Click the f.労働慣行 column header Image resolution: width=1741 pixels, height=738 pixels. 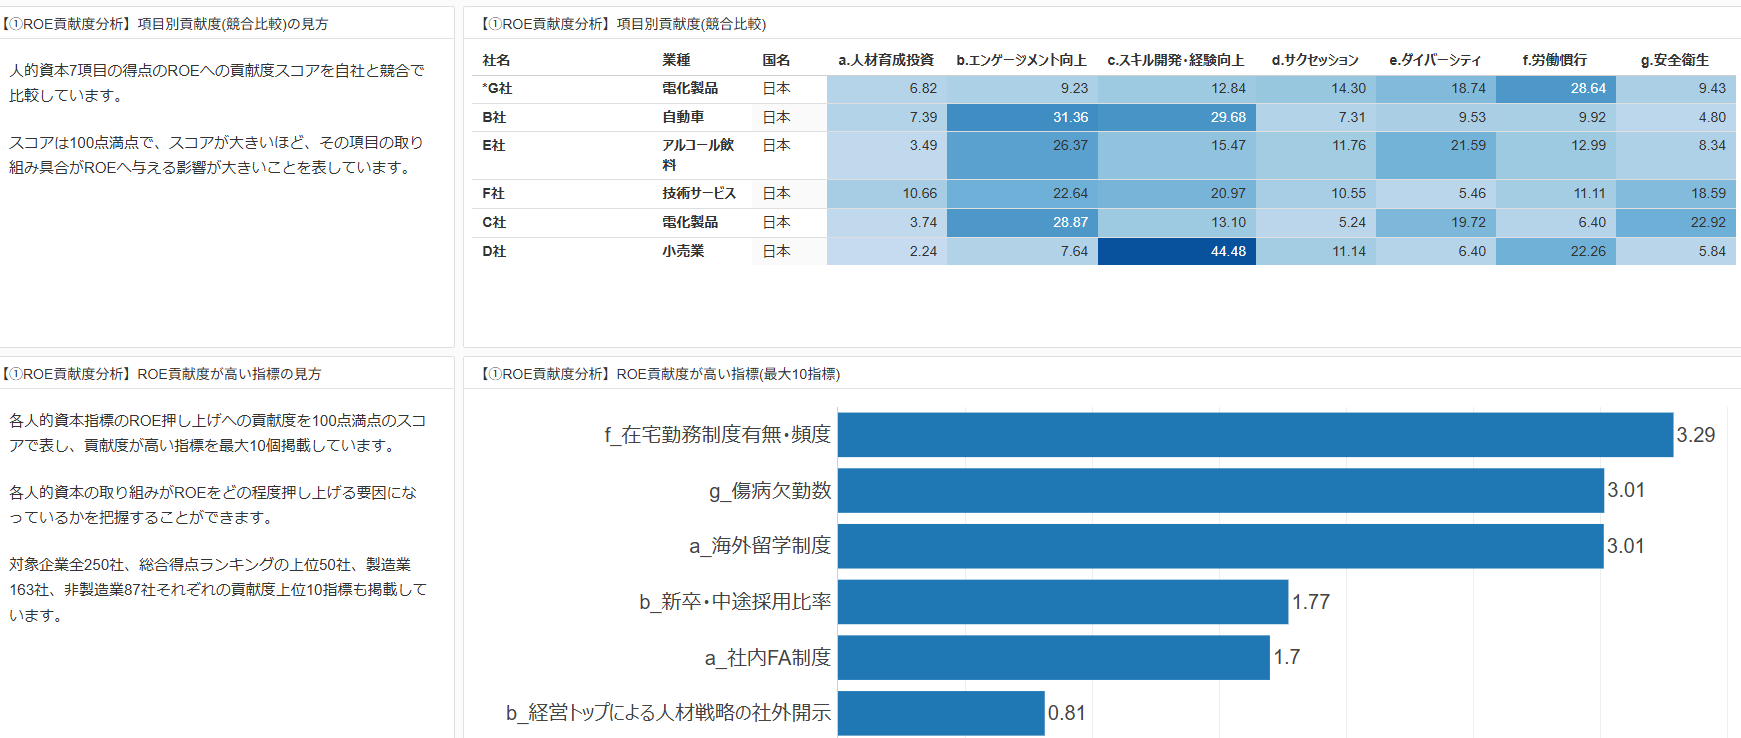point(1554,60)
